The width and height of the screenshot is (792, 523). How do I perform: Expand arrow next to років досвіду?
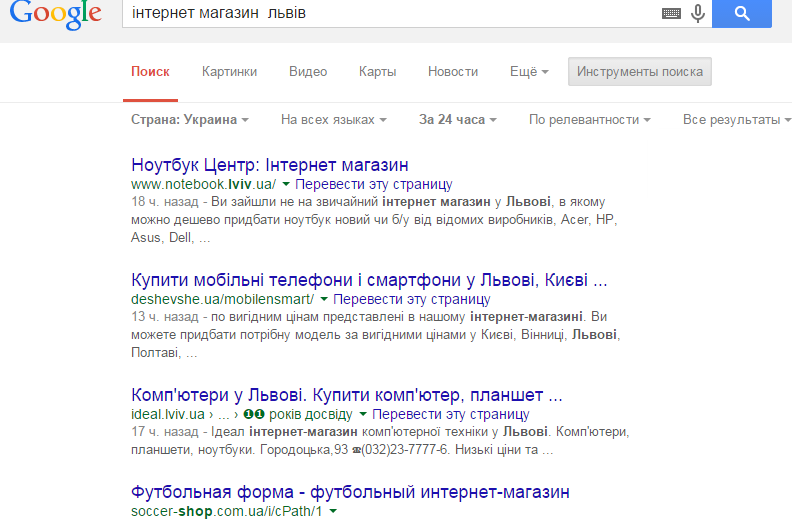(x=363, y=414)
